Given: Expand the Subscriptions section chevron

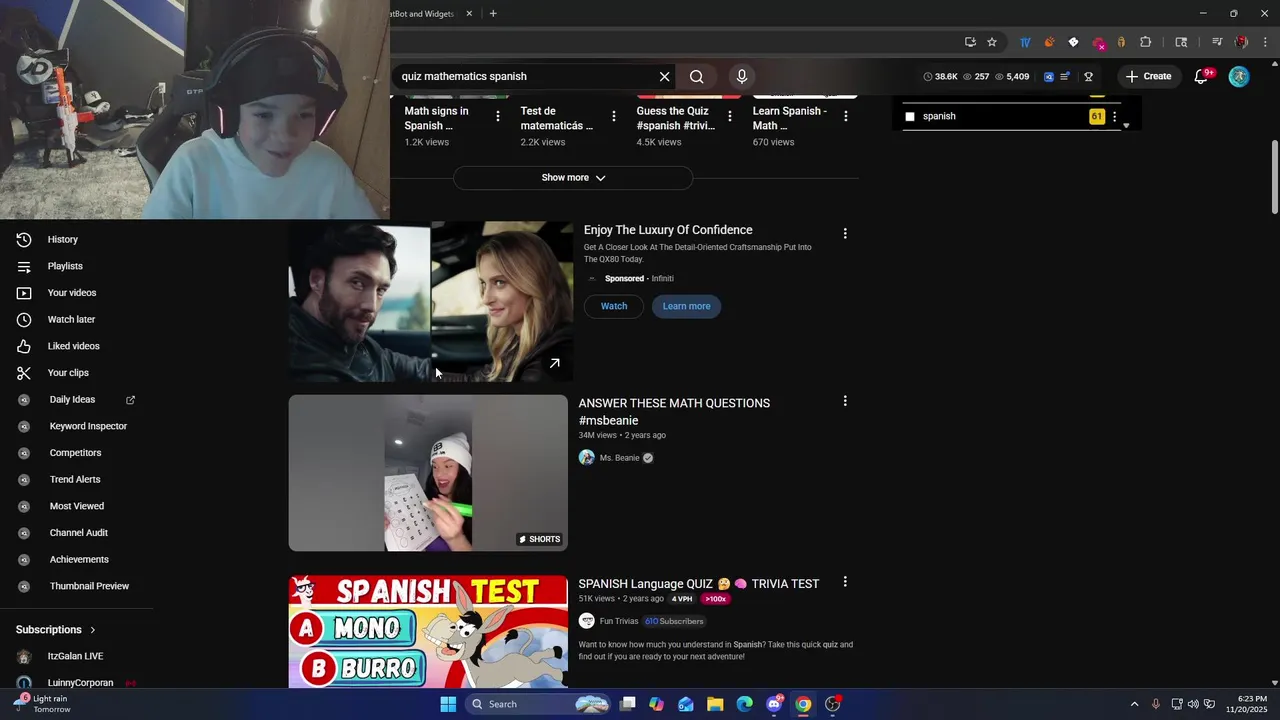Looking at the screenshot, I should coord(93,630).
